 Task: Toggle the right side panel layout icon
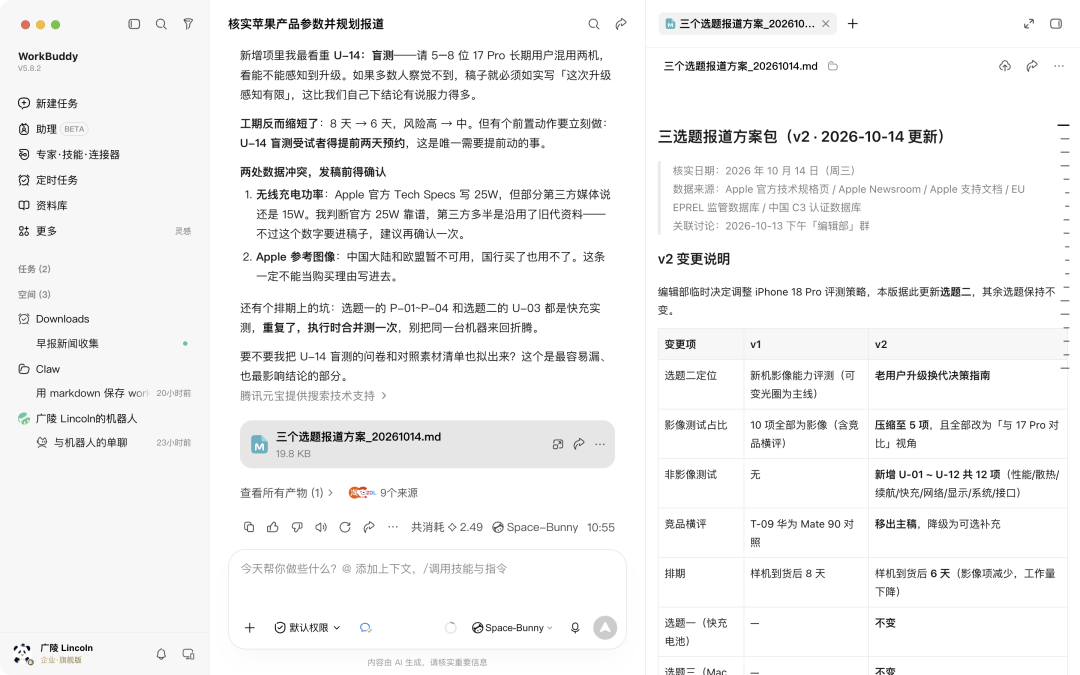click(x=1056, y=24)
